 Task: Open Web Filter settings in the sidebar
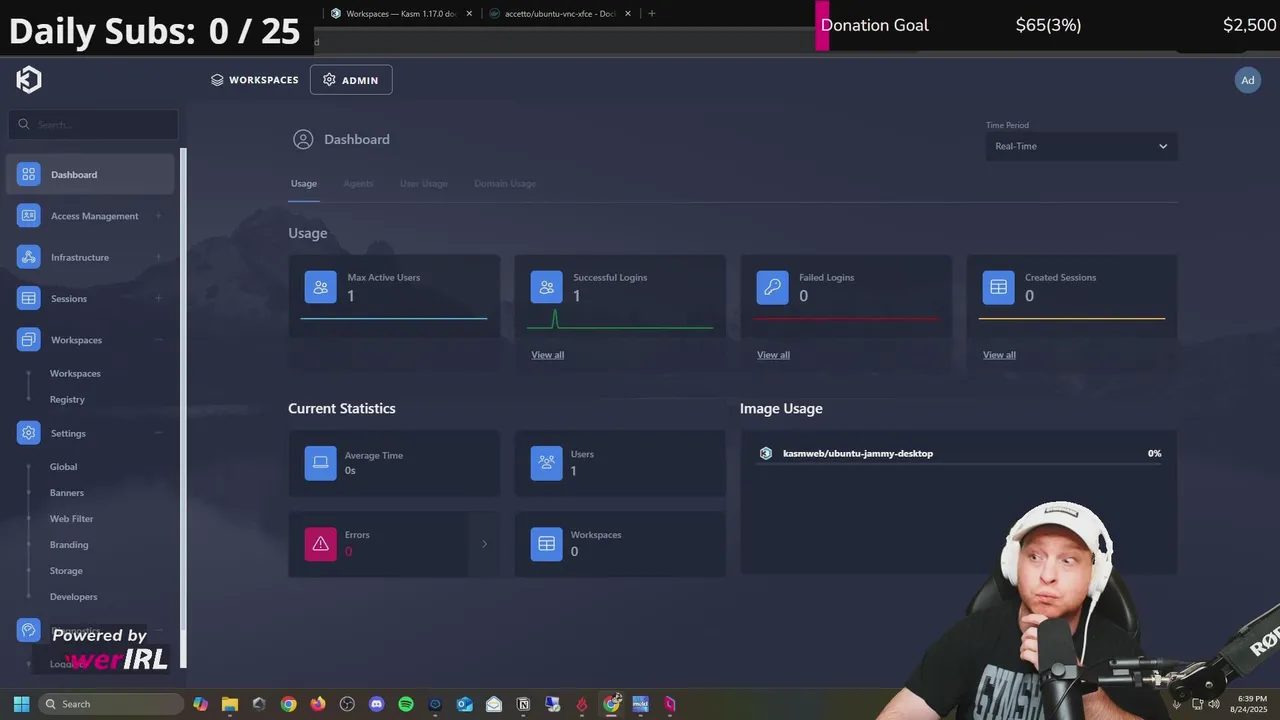click(72, 519)
